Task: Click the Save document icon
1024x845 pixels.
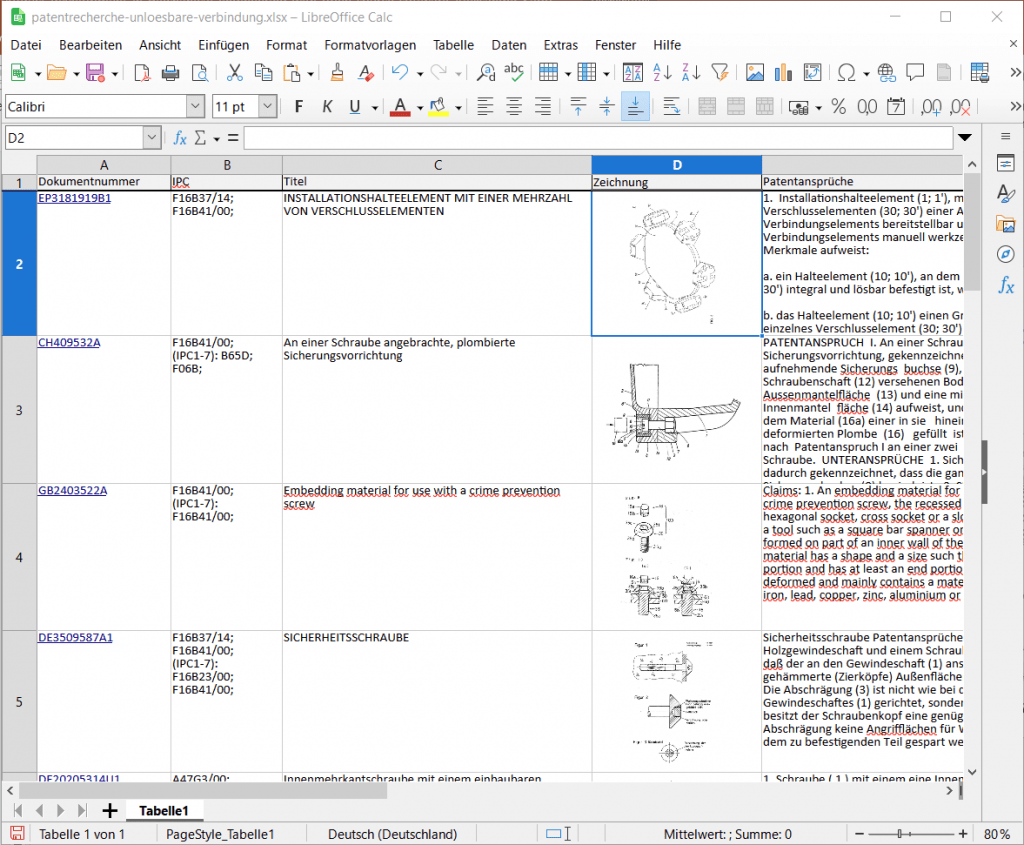Action: click(x=95, y=72)
